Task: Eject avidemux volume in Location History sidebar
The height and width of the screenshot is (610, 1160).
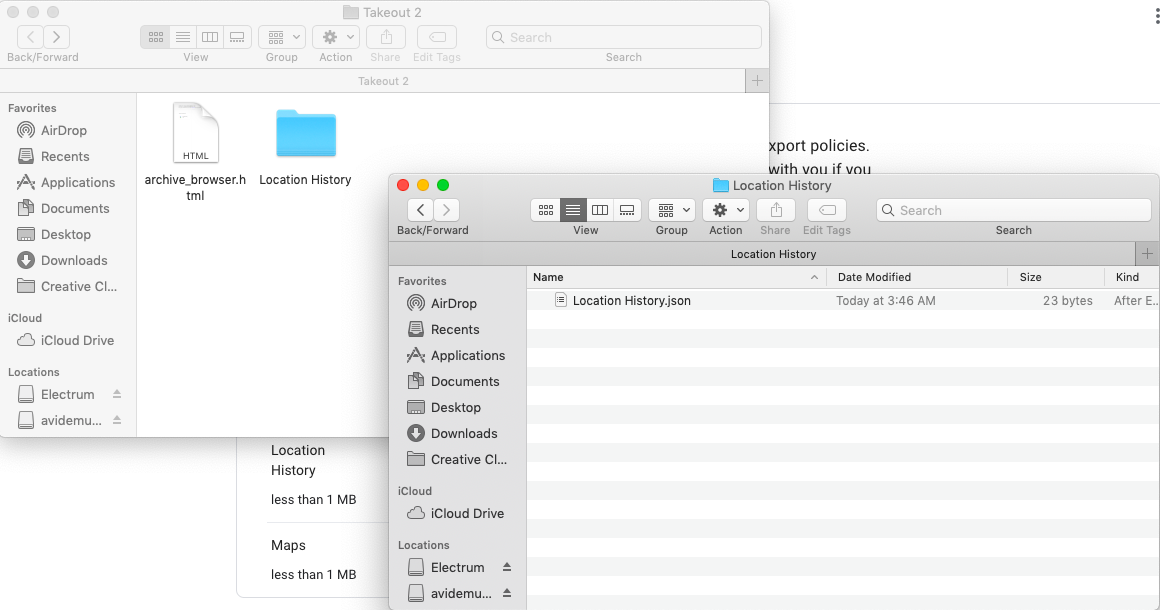Action: coord(507,593)
